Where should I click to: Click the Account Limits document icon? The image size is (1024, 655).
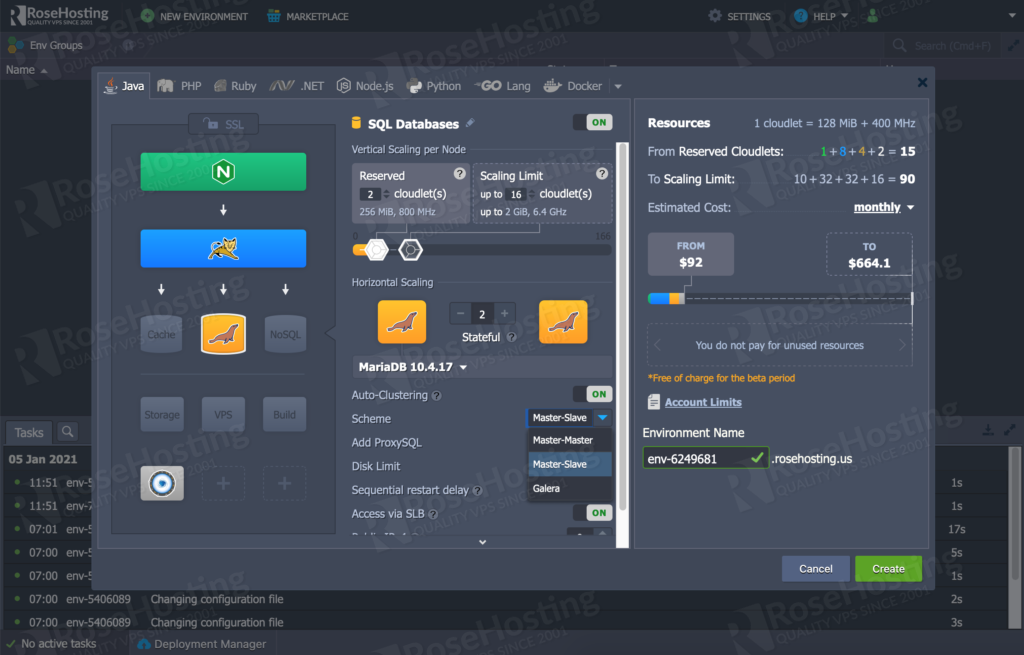(654, 402)
